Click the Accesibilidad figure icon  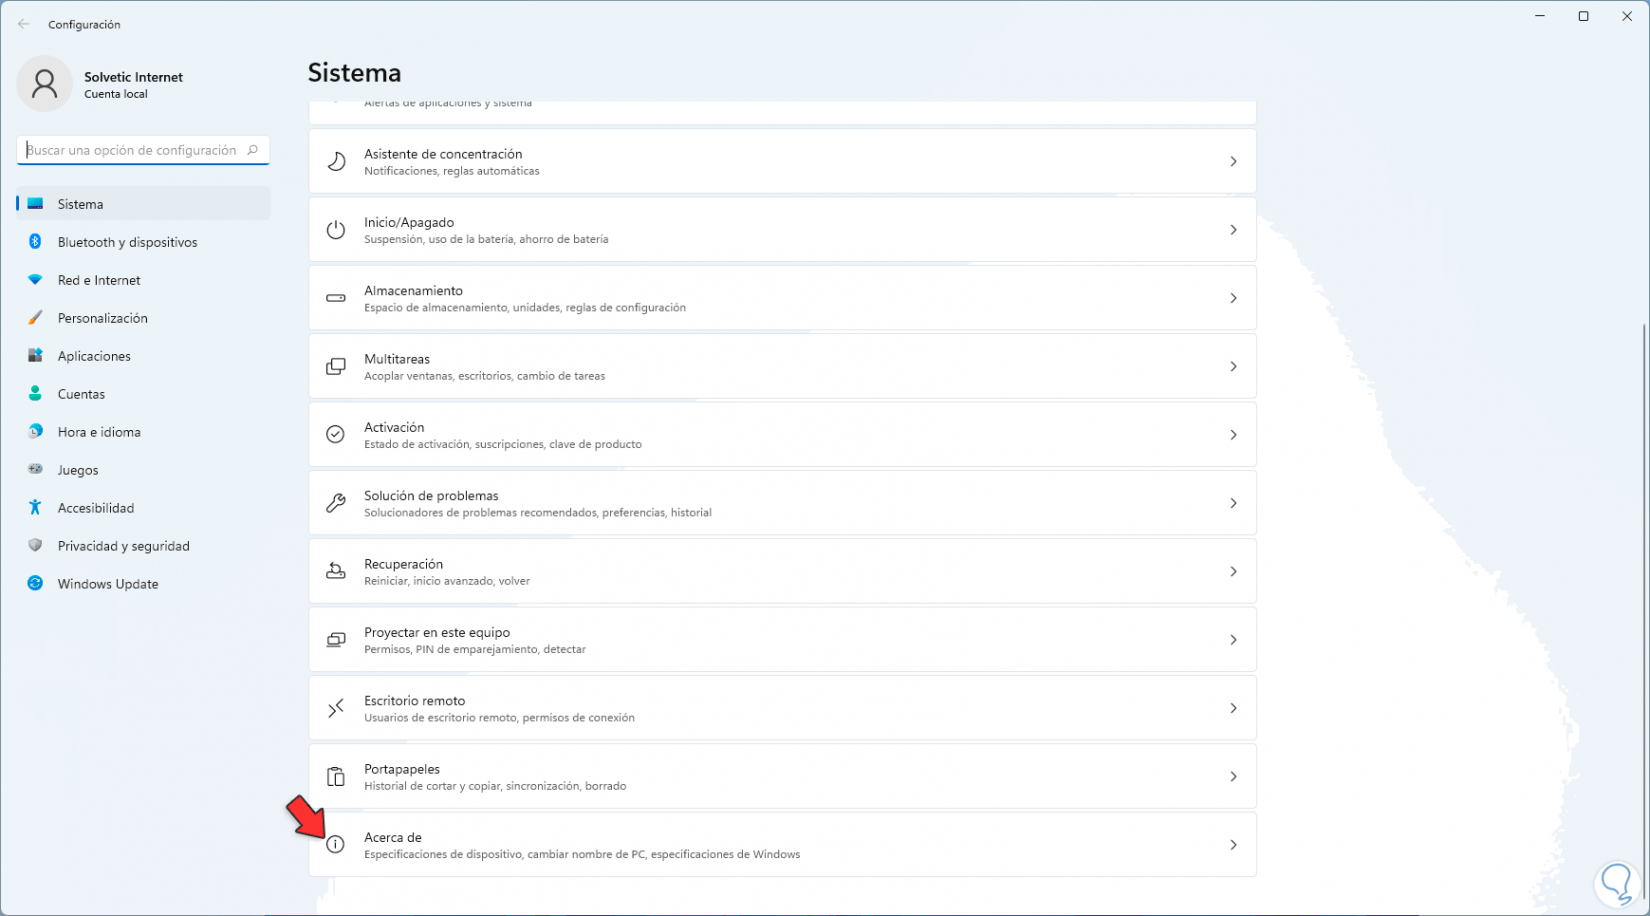(35, 508)
